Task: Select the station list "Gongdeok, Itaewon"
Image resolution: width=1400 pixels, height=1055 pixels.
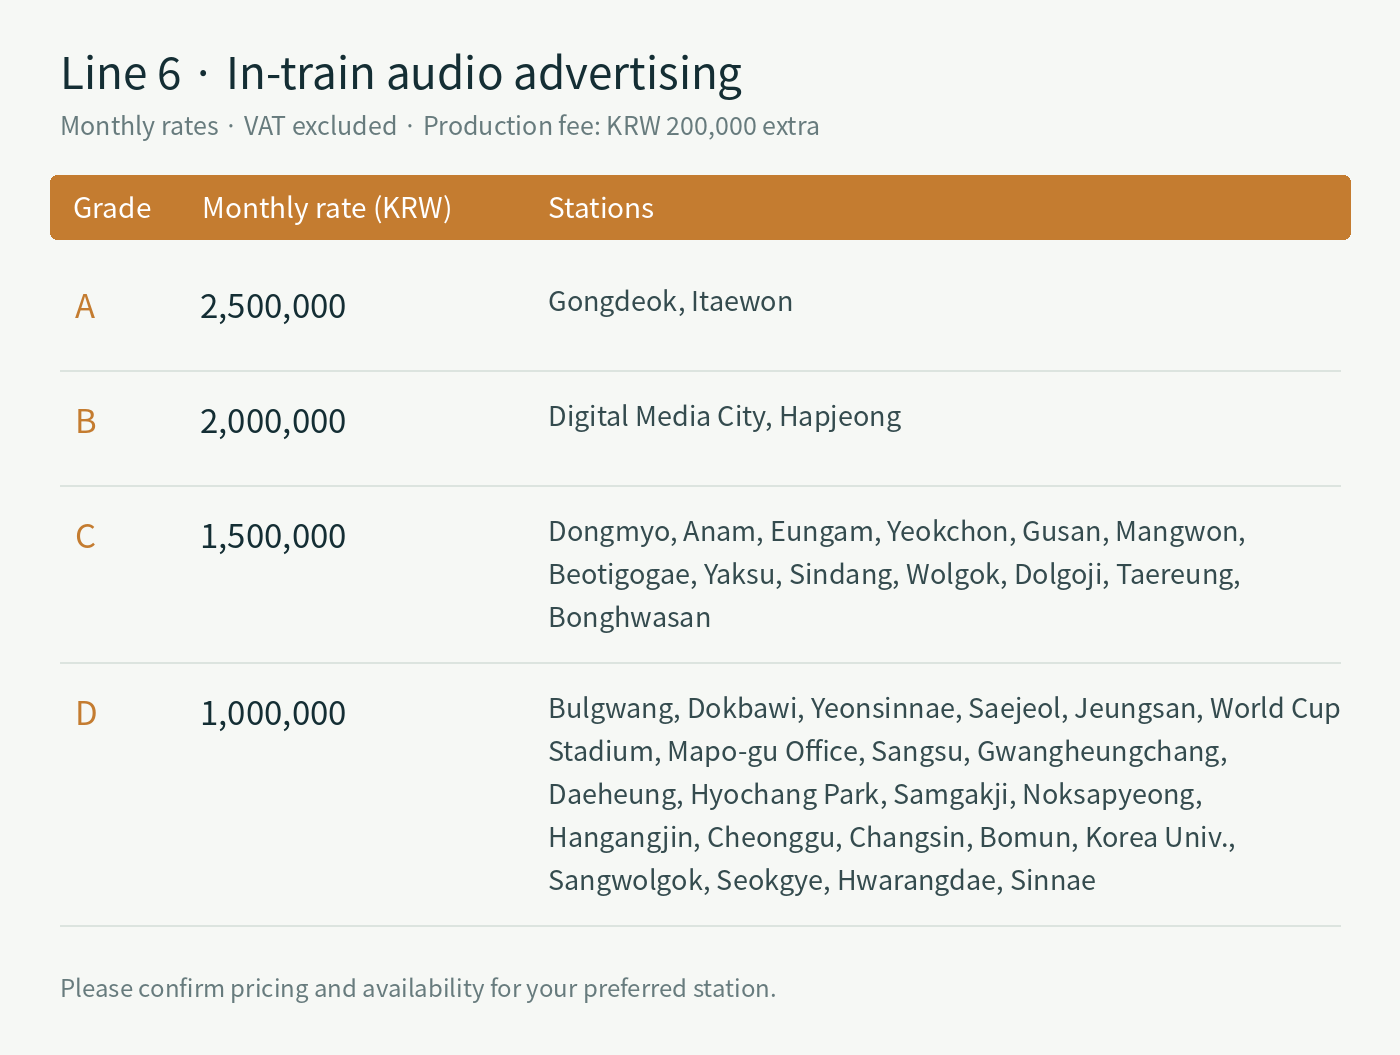Action: click(670, 301)
